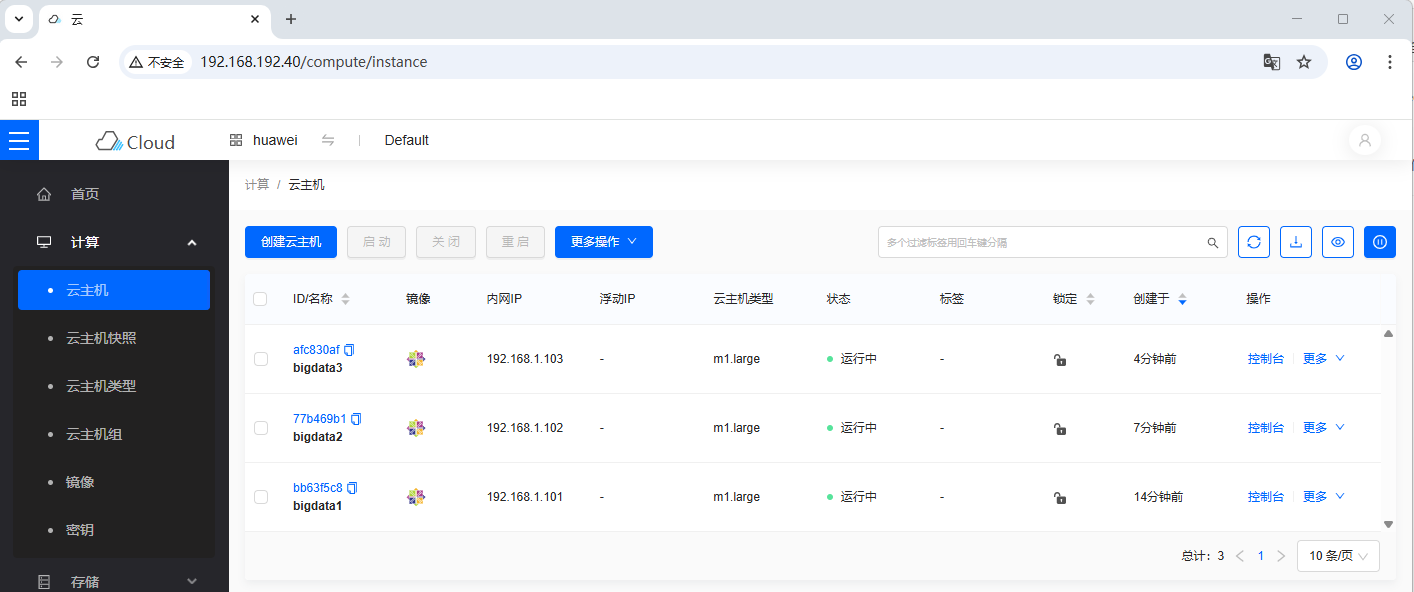This screenshot has height=592, width=1414.
Task: Bookmark this page with the star
Action: pyautogui.click(x=1304, y=62)
